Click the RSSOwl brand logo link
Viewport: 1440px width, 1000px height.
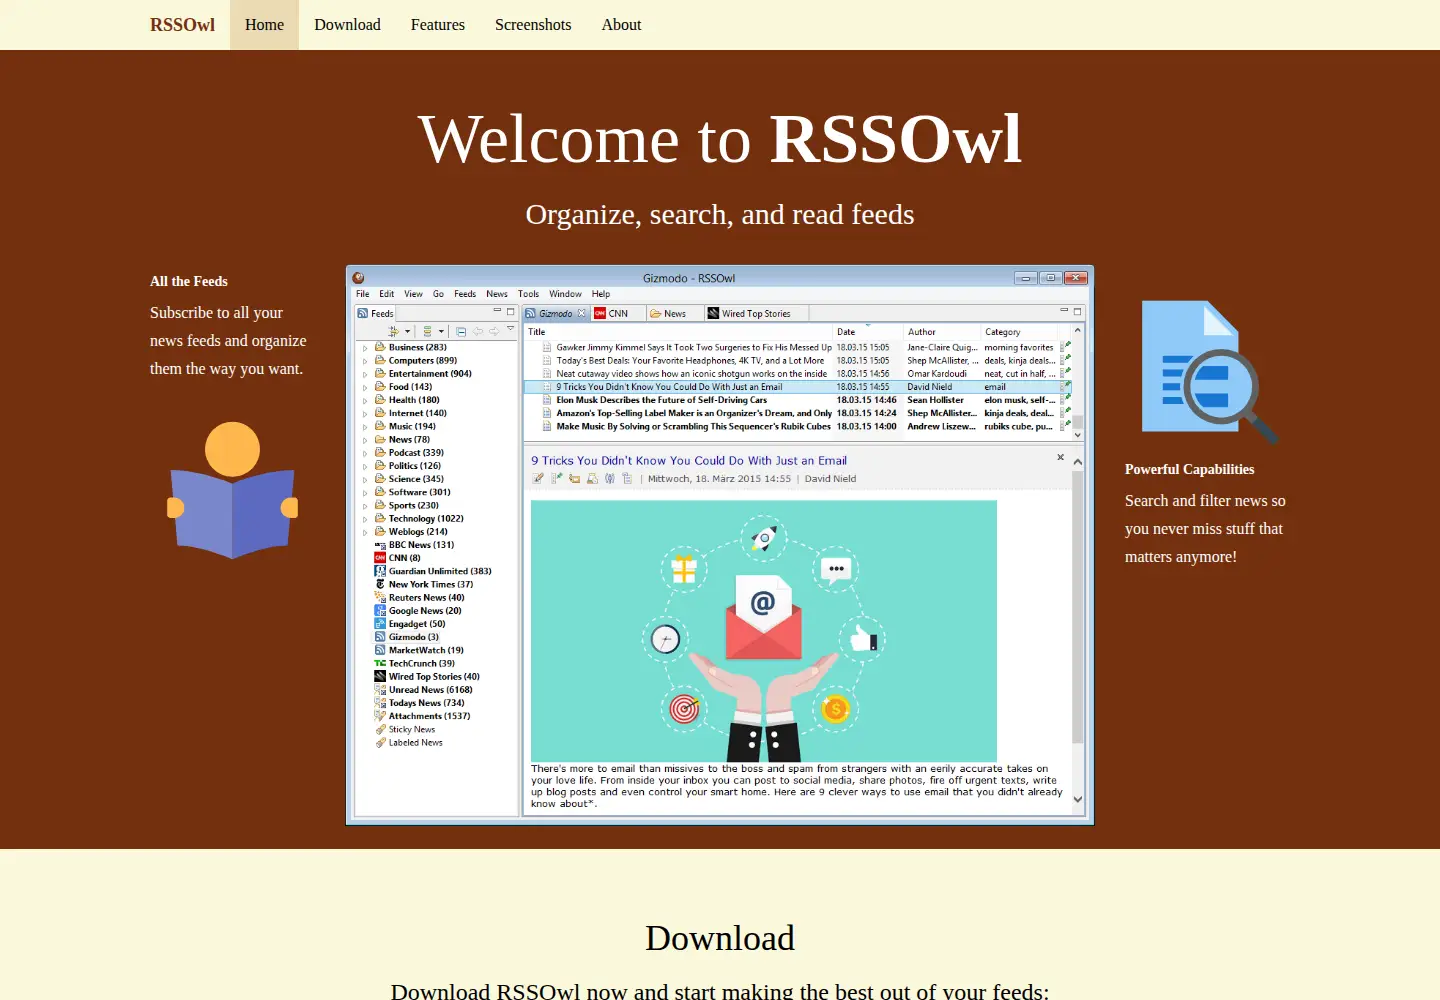pos(182,25)
